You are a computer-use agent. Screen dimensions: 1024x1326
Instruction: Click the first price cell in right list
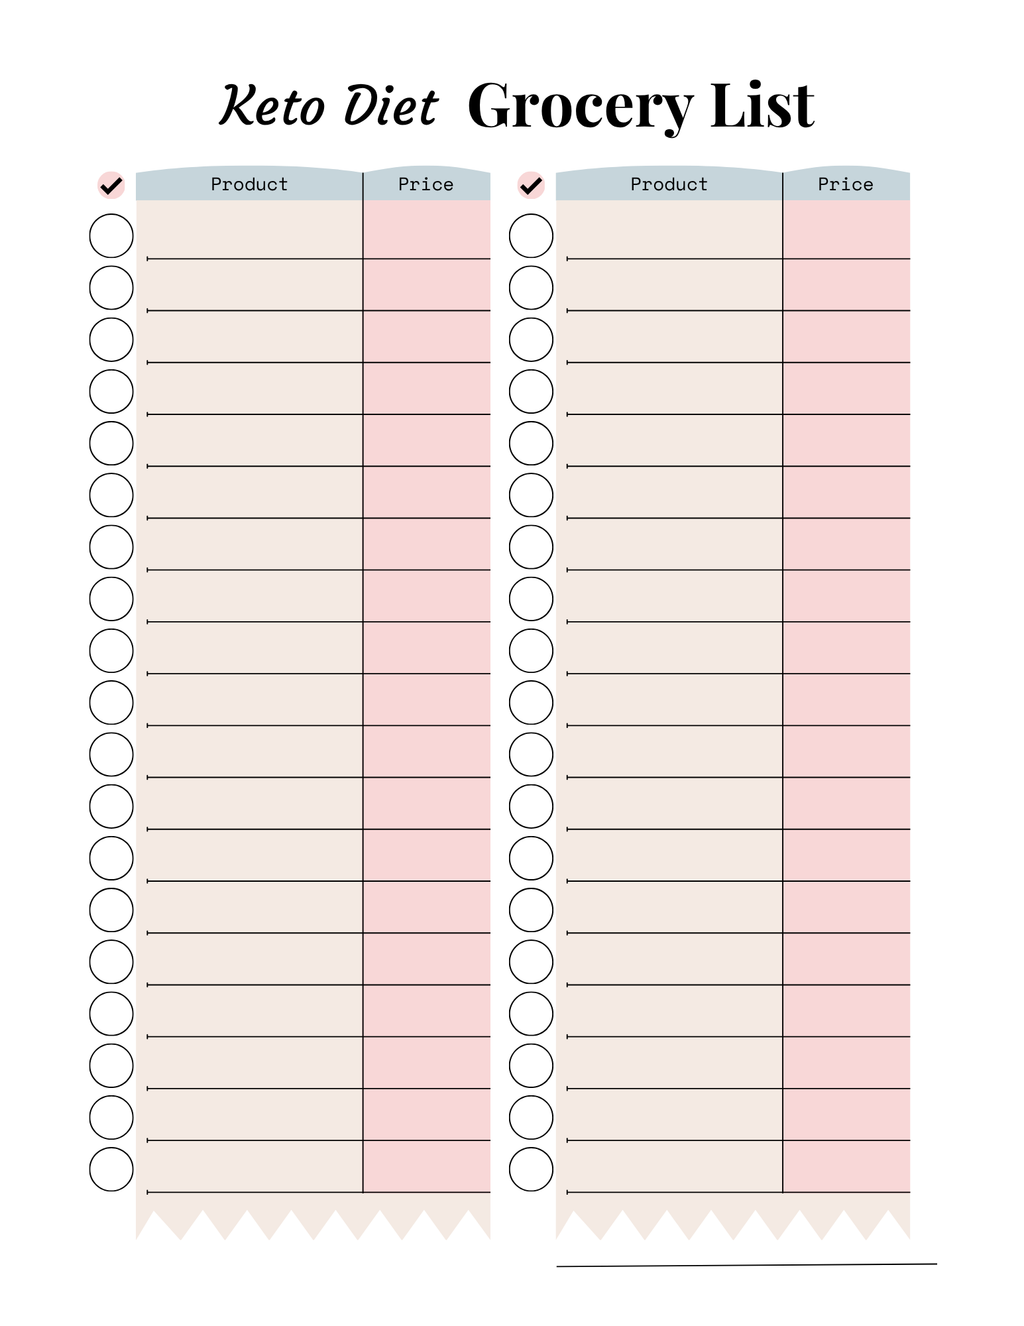(847, 232)
